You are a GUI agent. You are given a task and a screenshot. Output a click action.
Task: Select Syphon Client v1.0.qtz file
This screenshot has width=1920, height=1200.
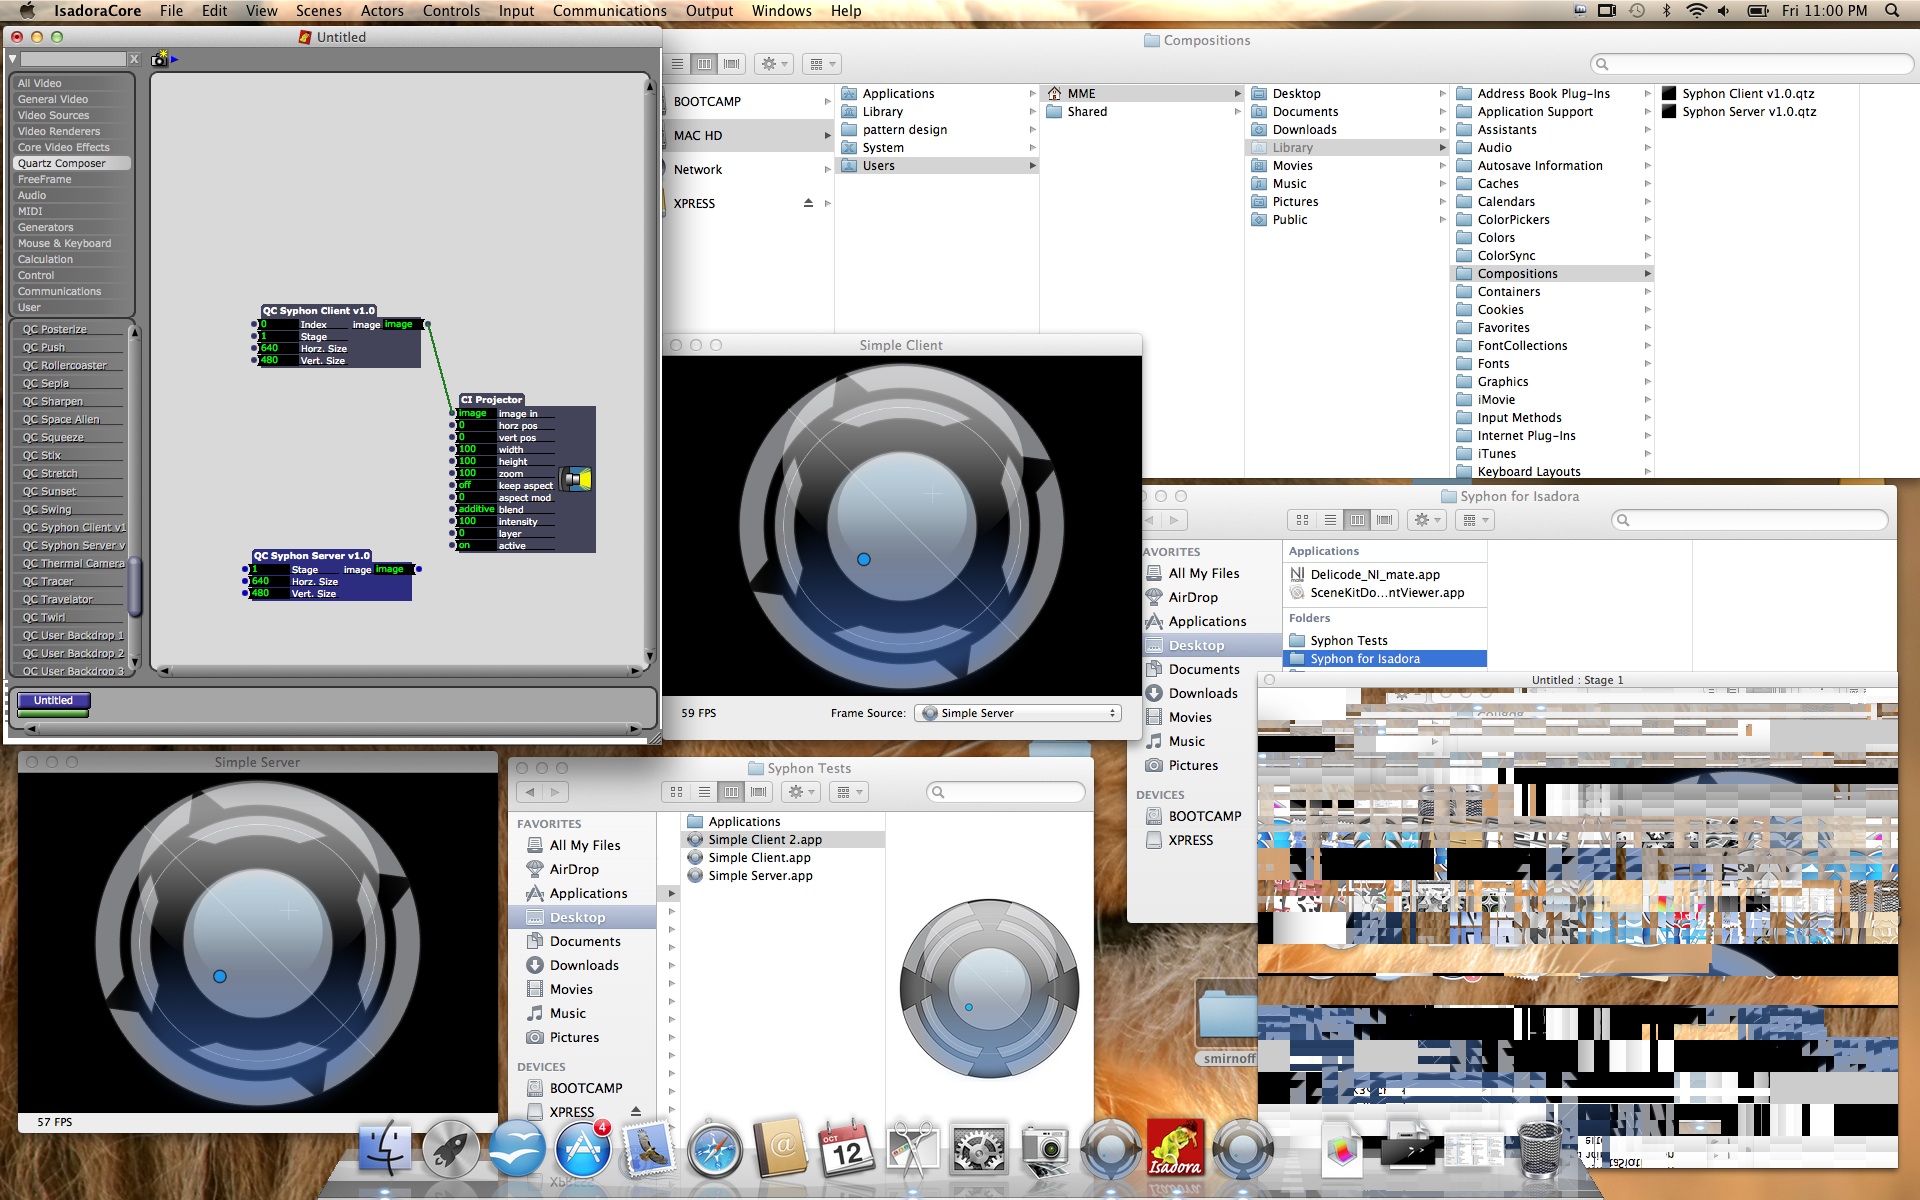pos(1750,93)
